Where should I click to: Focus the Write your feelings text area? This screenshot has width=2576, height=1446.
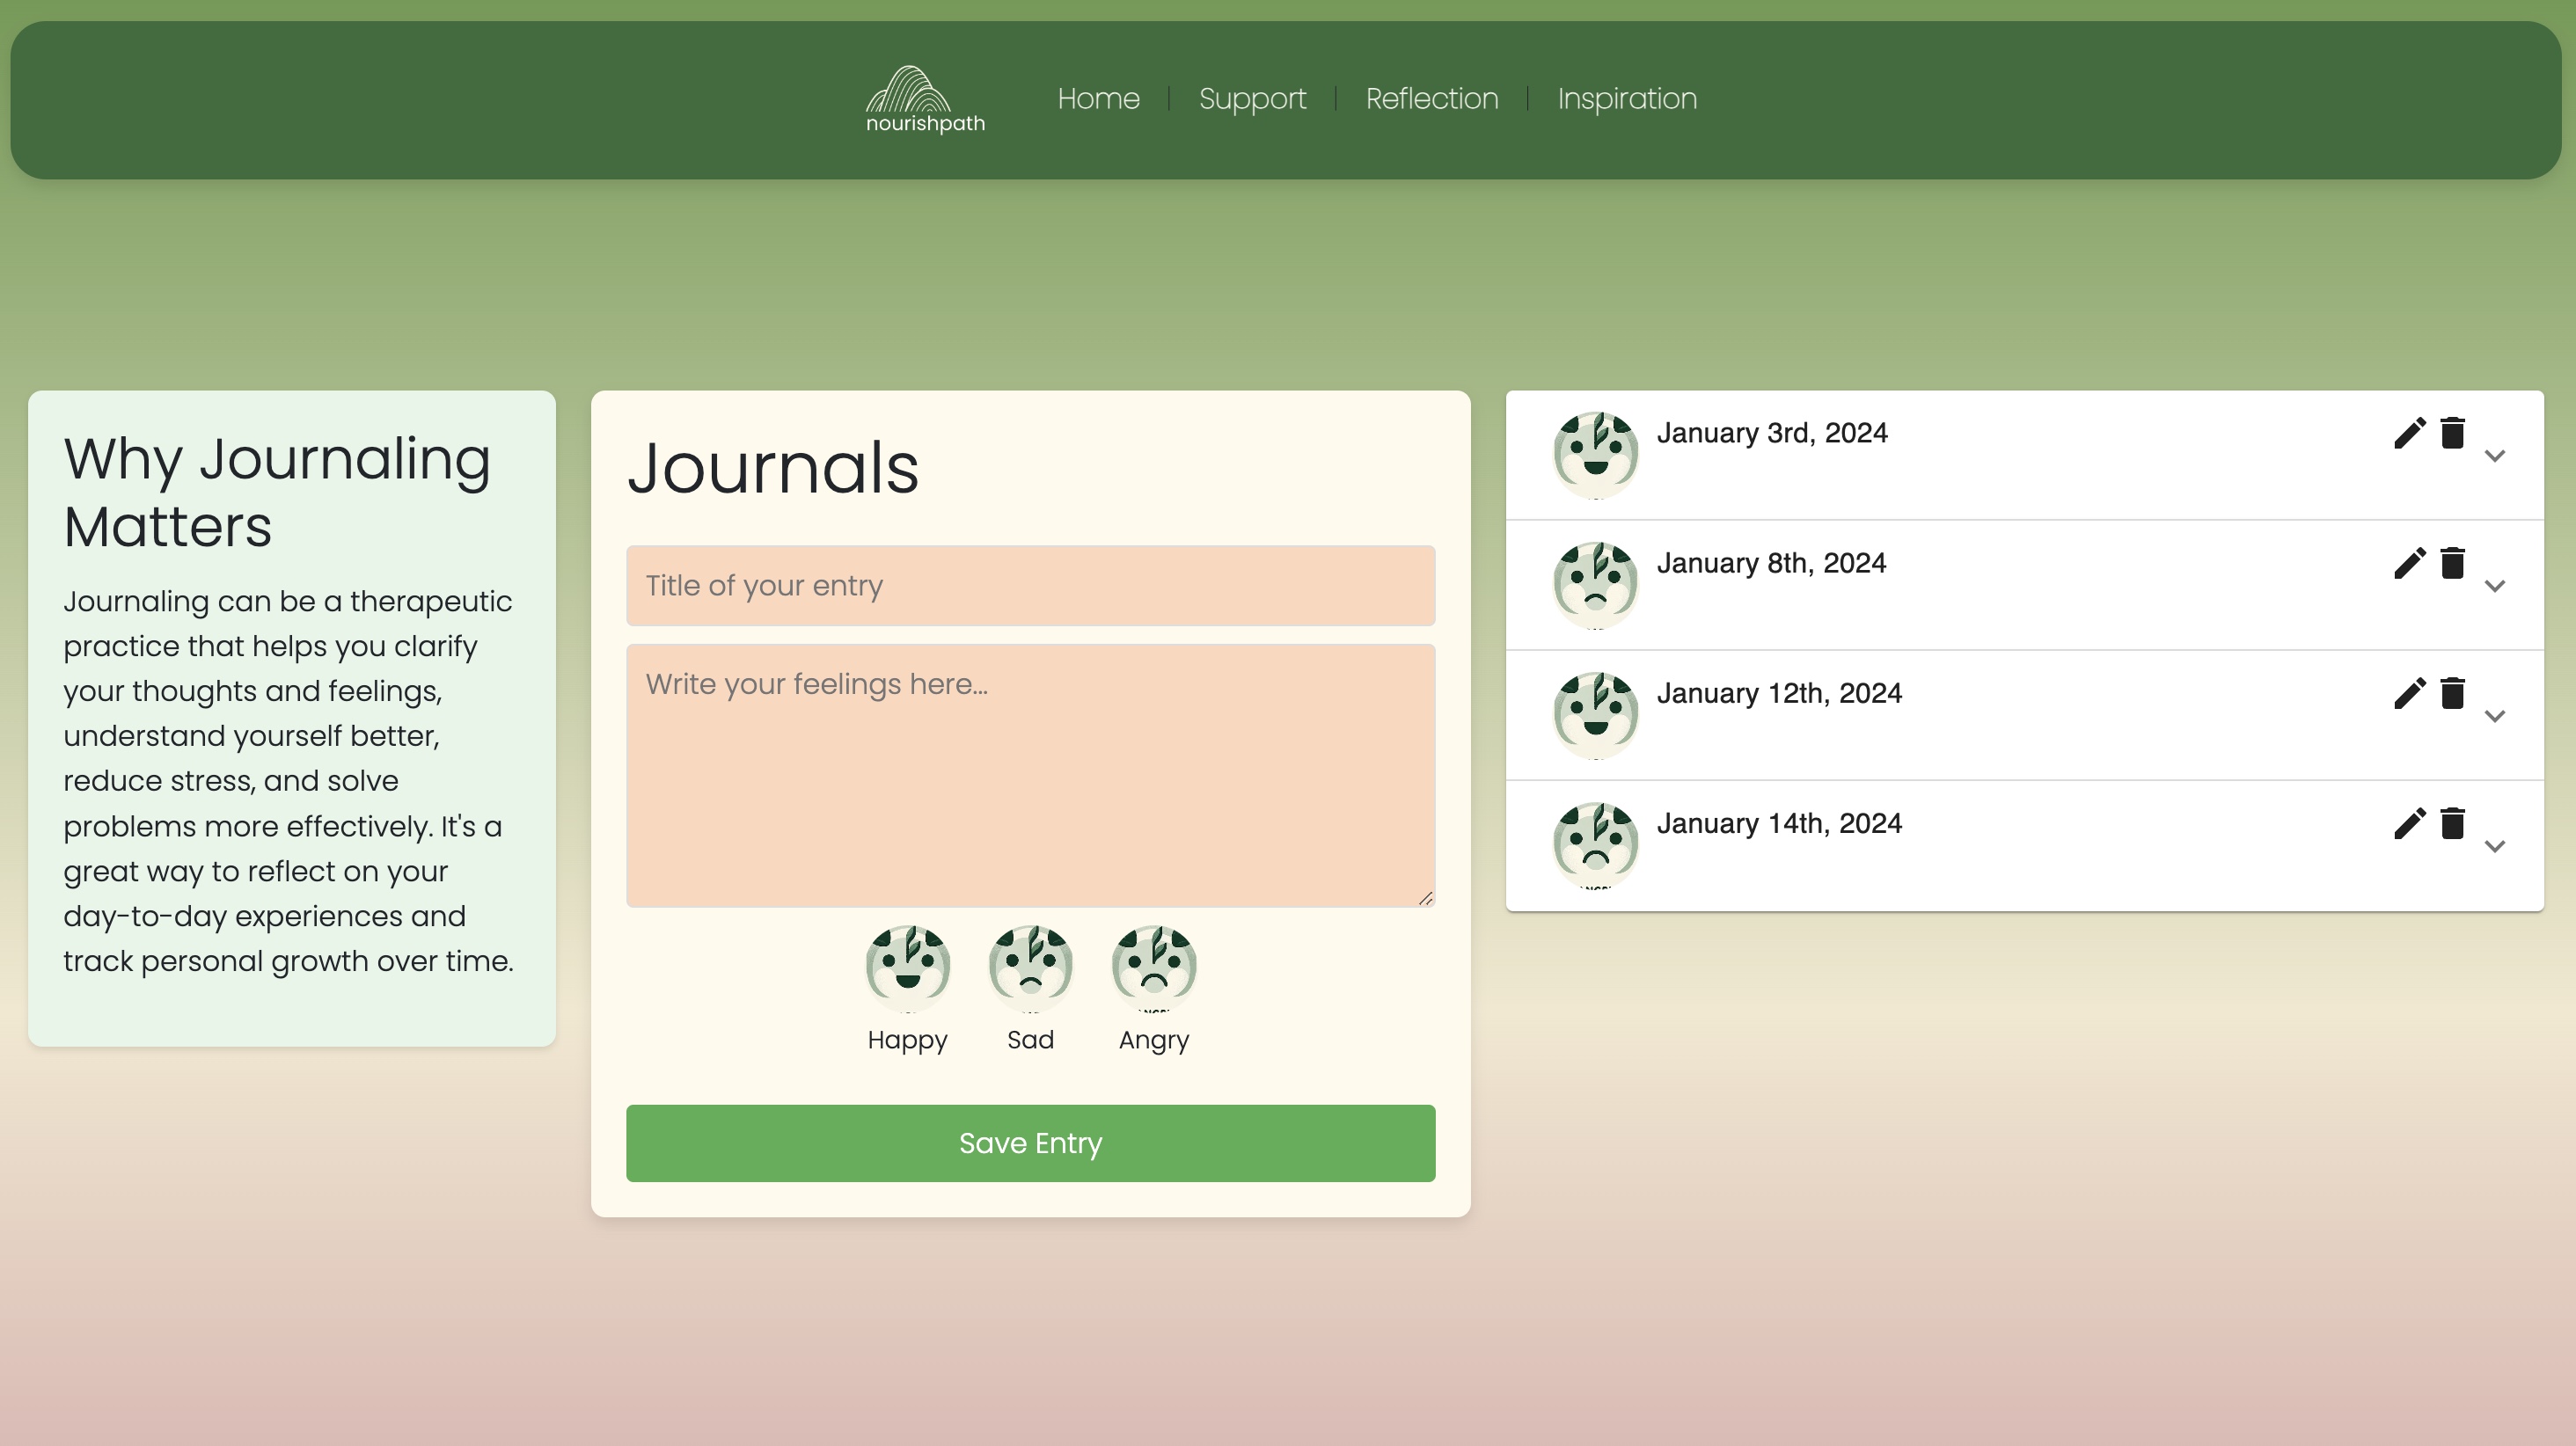(x=1030, y=775)
